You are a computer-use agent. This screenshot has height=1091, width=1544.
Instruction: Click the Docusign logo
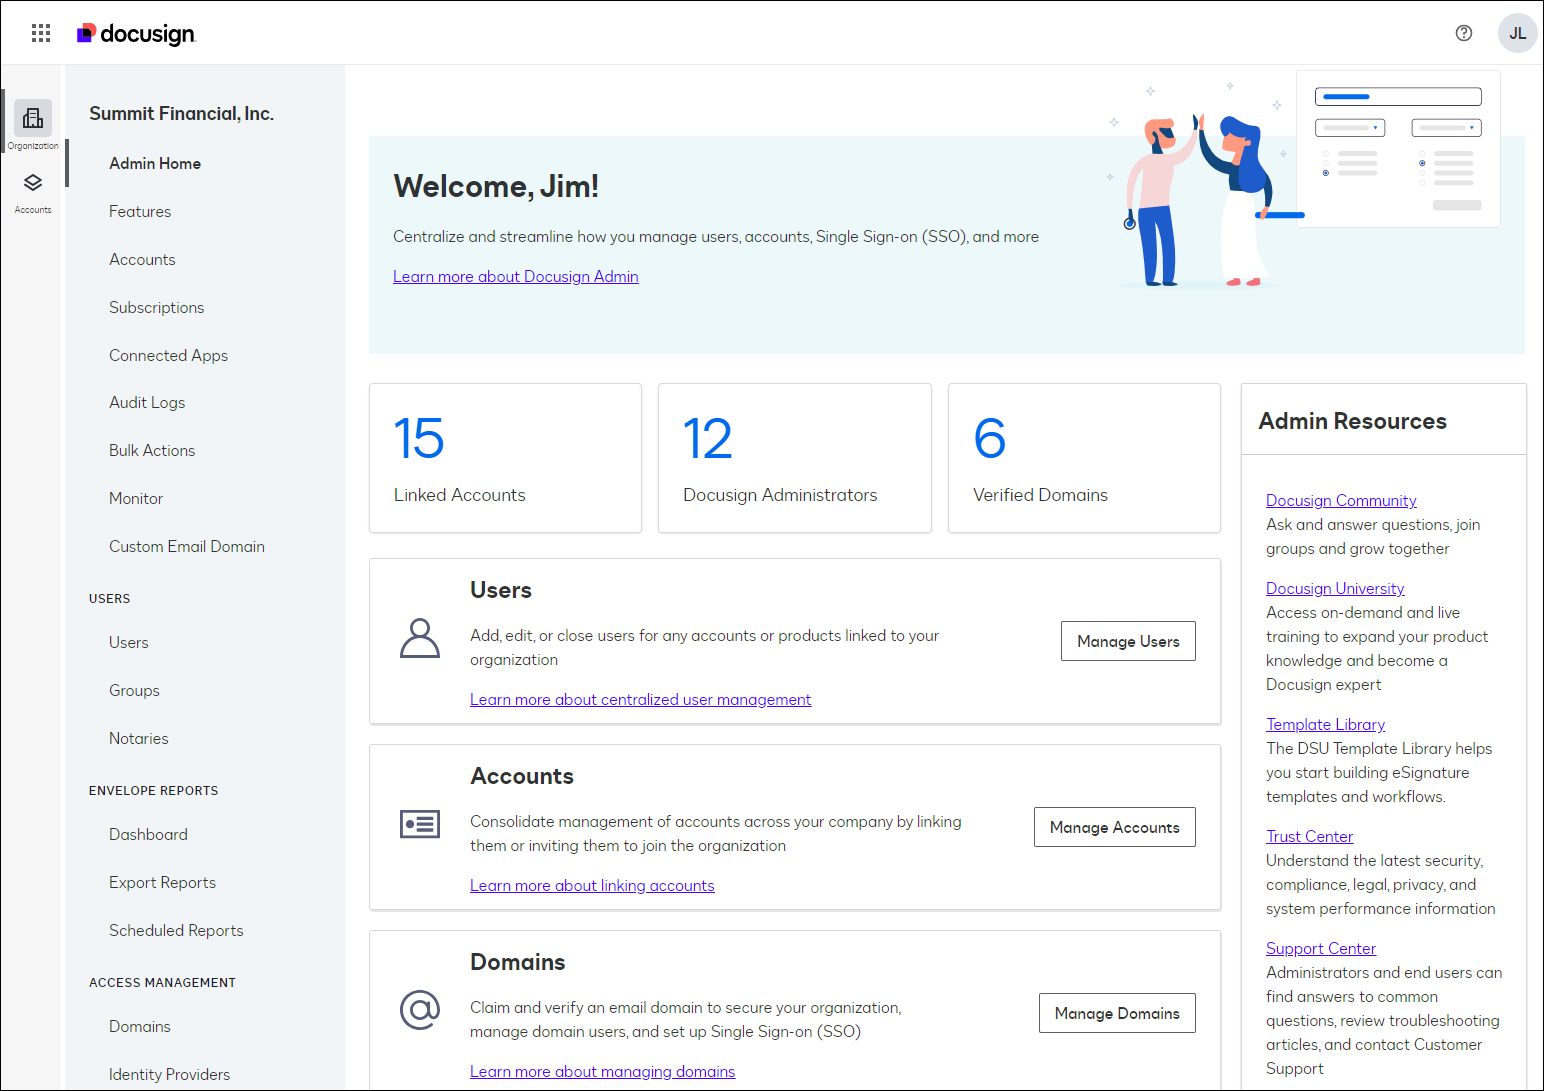click(x=136, y=33)
